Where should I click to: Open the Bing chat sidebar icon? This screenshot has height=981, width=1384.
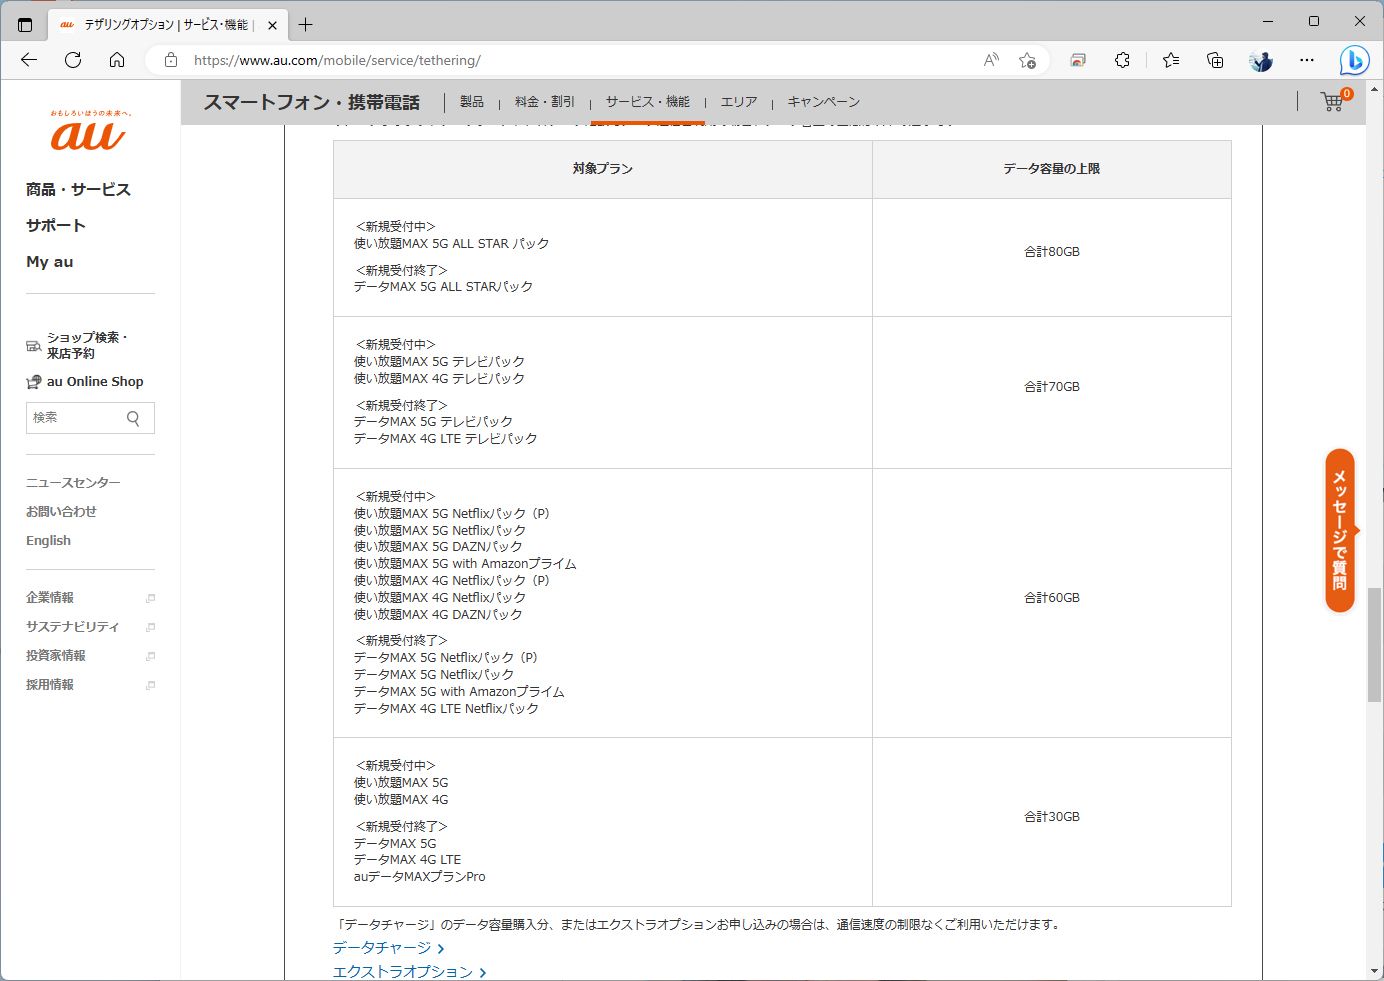coord(1354,61)
